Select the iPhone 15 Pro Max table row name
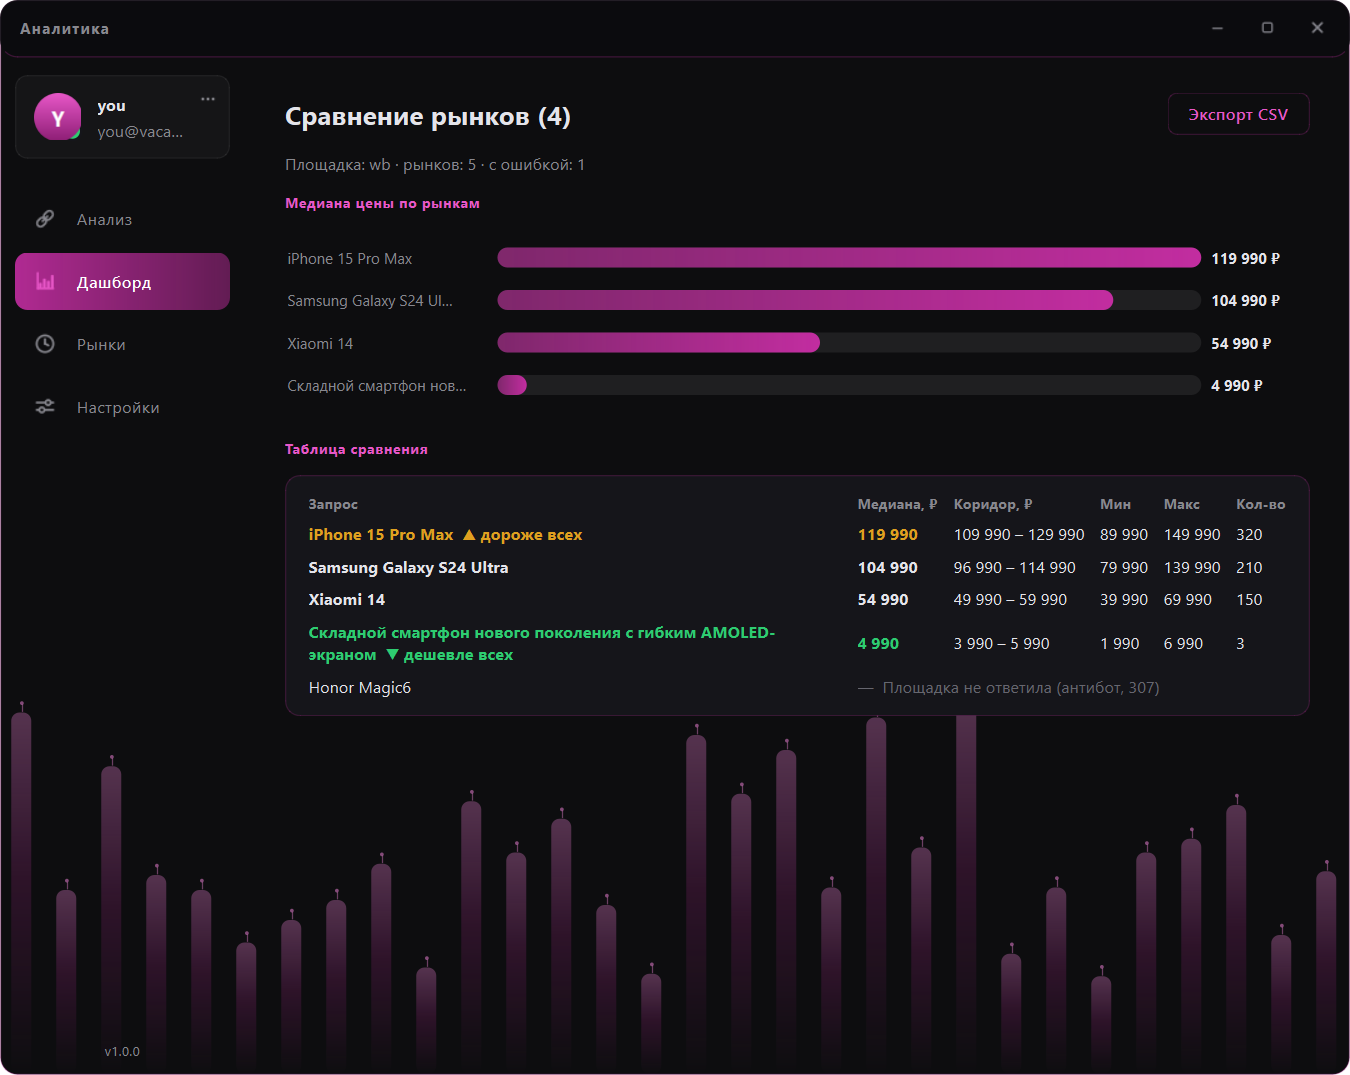Image resolution: width=1350 pixels, height=1075 pixels. pyautogui.click(x=381, y=535)
